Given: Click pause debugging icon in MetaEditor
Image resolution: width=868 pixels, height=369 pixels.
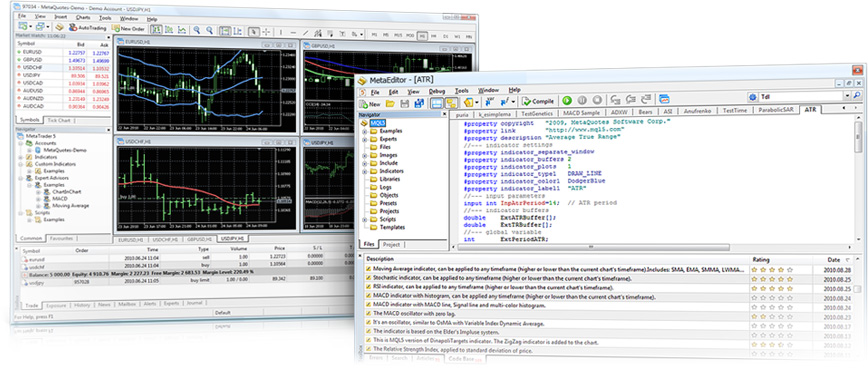Looking at the screenshot, I should click(x=582, y=101).
